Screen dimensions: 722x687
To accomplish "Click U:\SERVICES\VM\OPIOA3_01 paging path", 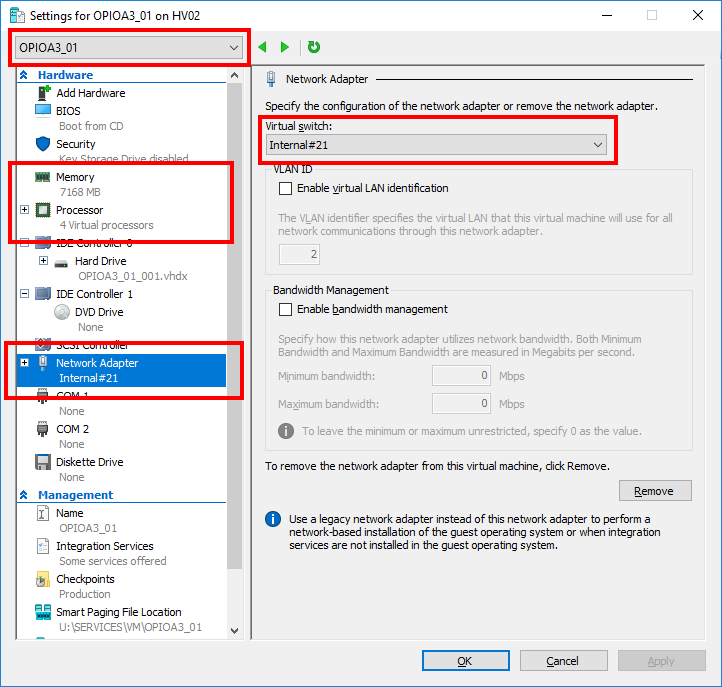I will [130, 627].
